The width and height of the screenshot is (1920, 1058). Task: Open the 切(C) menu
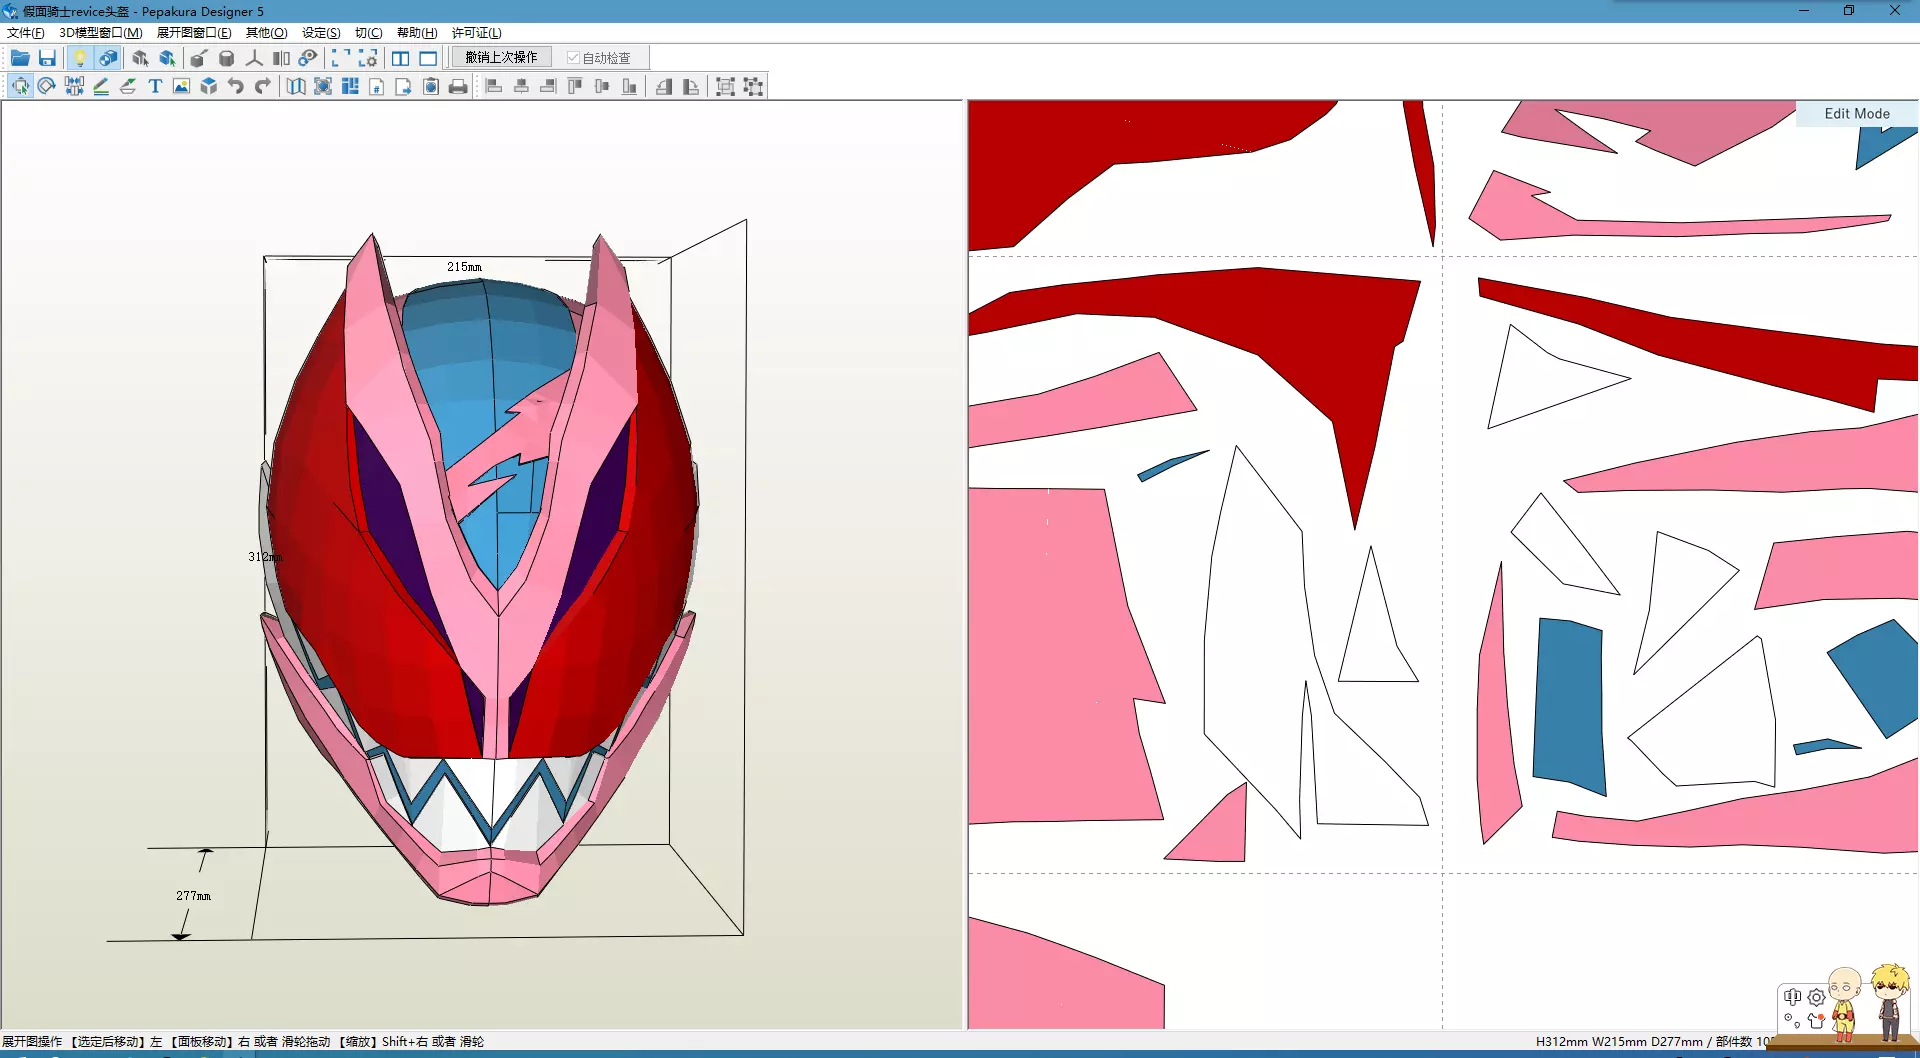click(368, 33)
